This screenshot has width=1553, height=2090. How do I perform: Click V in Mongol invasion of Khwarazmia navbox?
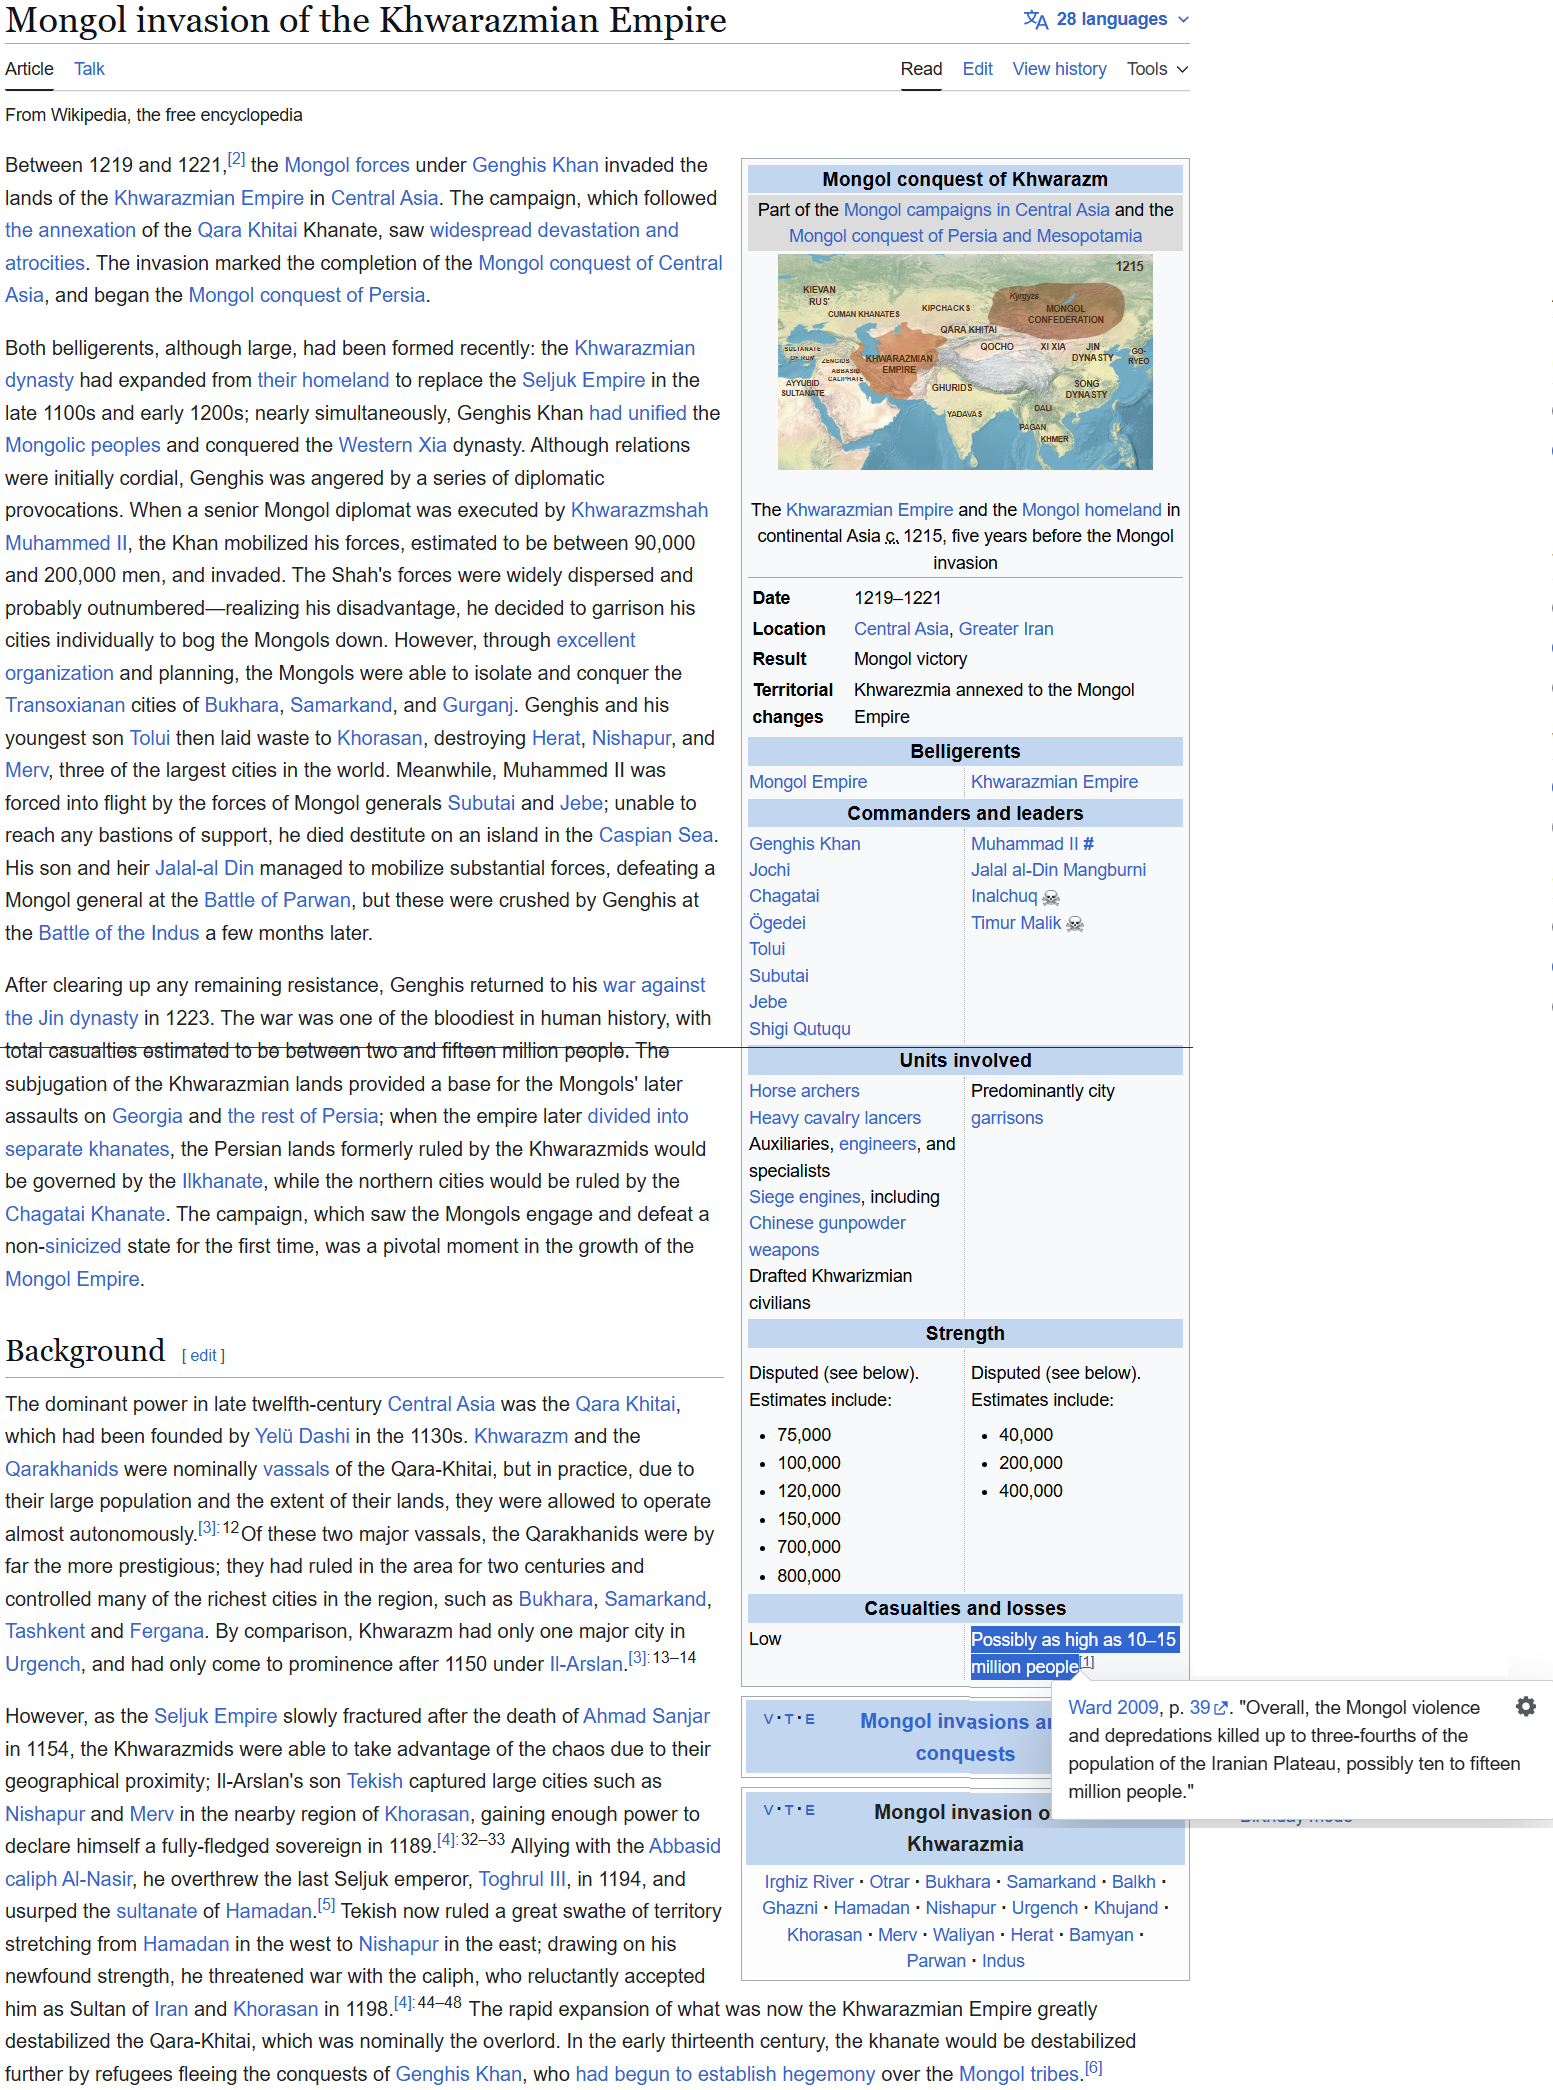769,1810
